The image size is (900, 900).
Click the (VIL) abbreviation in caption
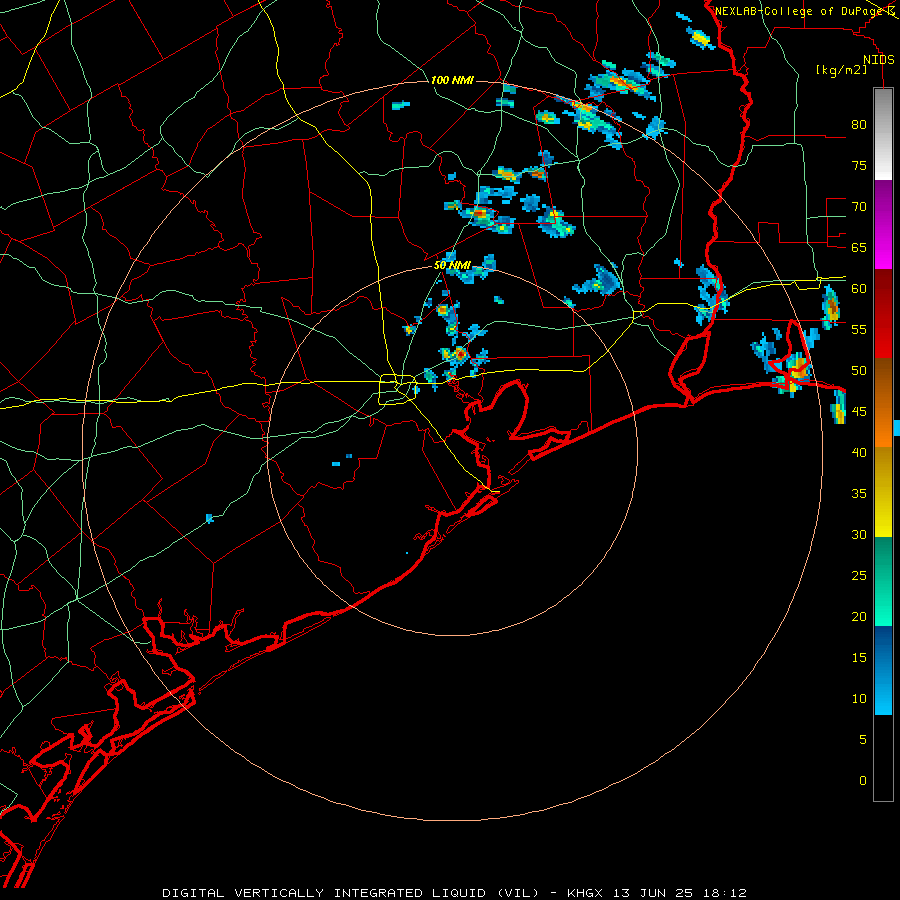518,893
